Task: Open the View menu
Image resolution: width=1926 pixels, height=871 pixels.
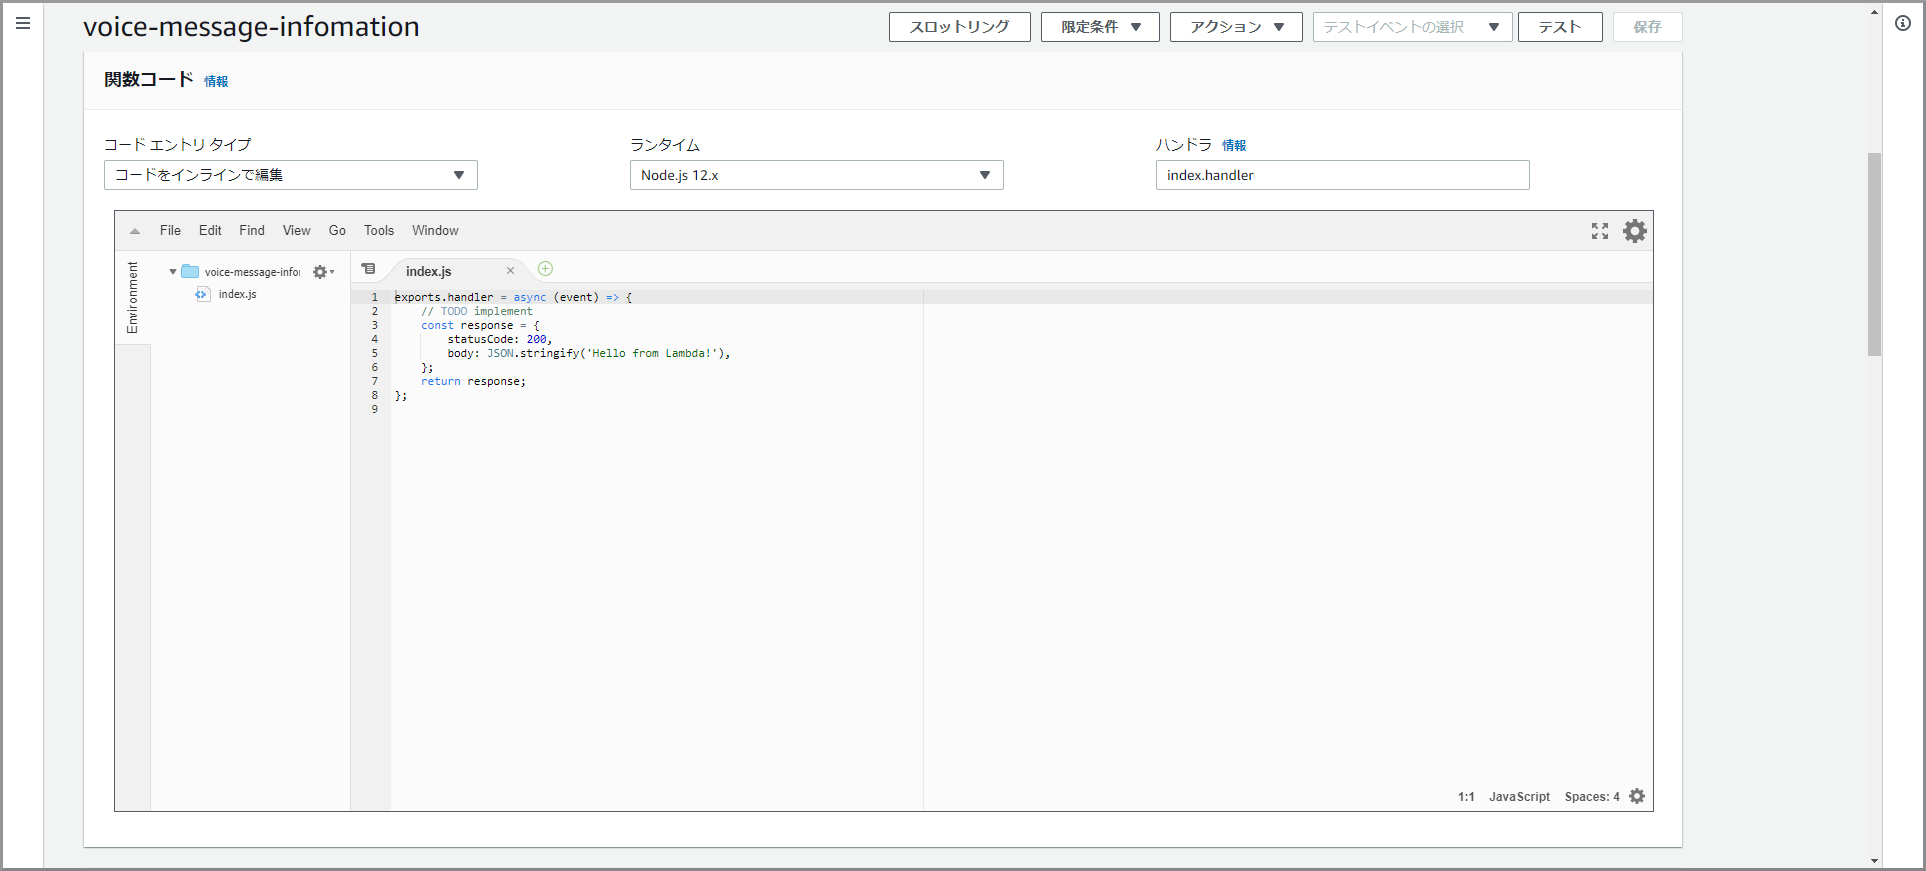Action: (x=297, y=231)
